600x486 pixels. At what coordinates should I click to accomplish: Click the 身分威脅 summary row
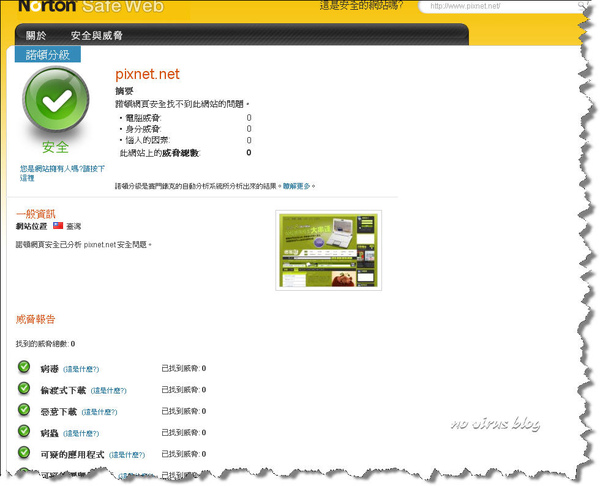point(185,129)
